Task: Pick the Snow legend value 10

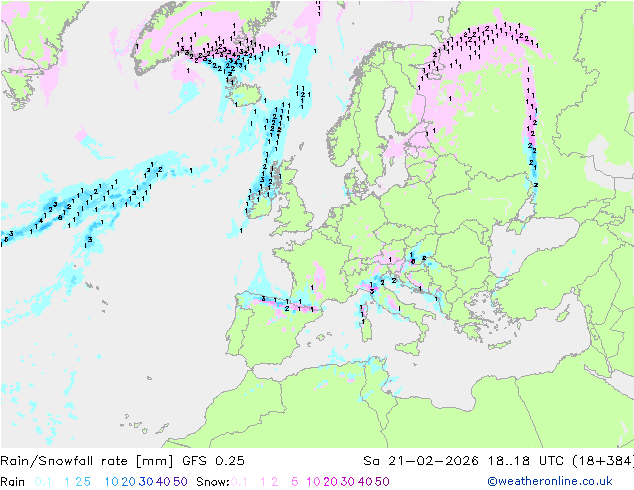Action: (313, 482)
